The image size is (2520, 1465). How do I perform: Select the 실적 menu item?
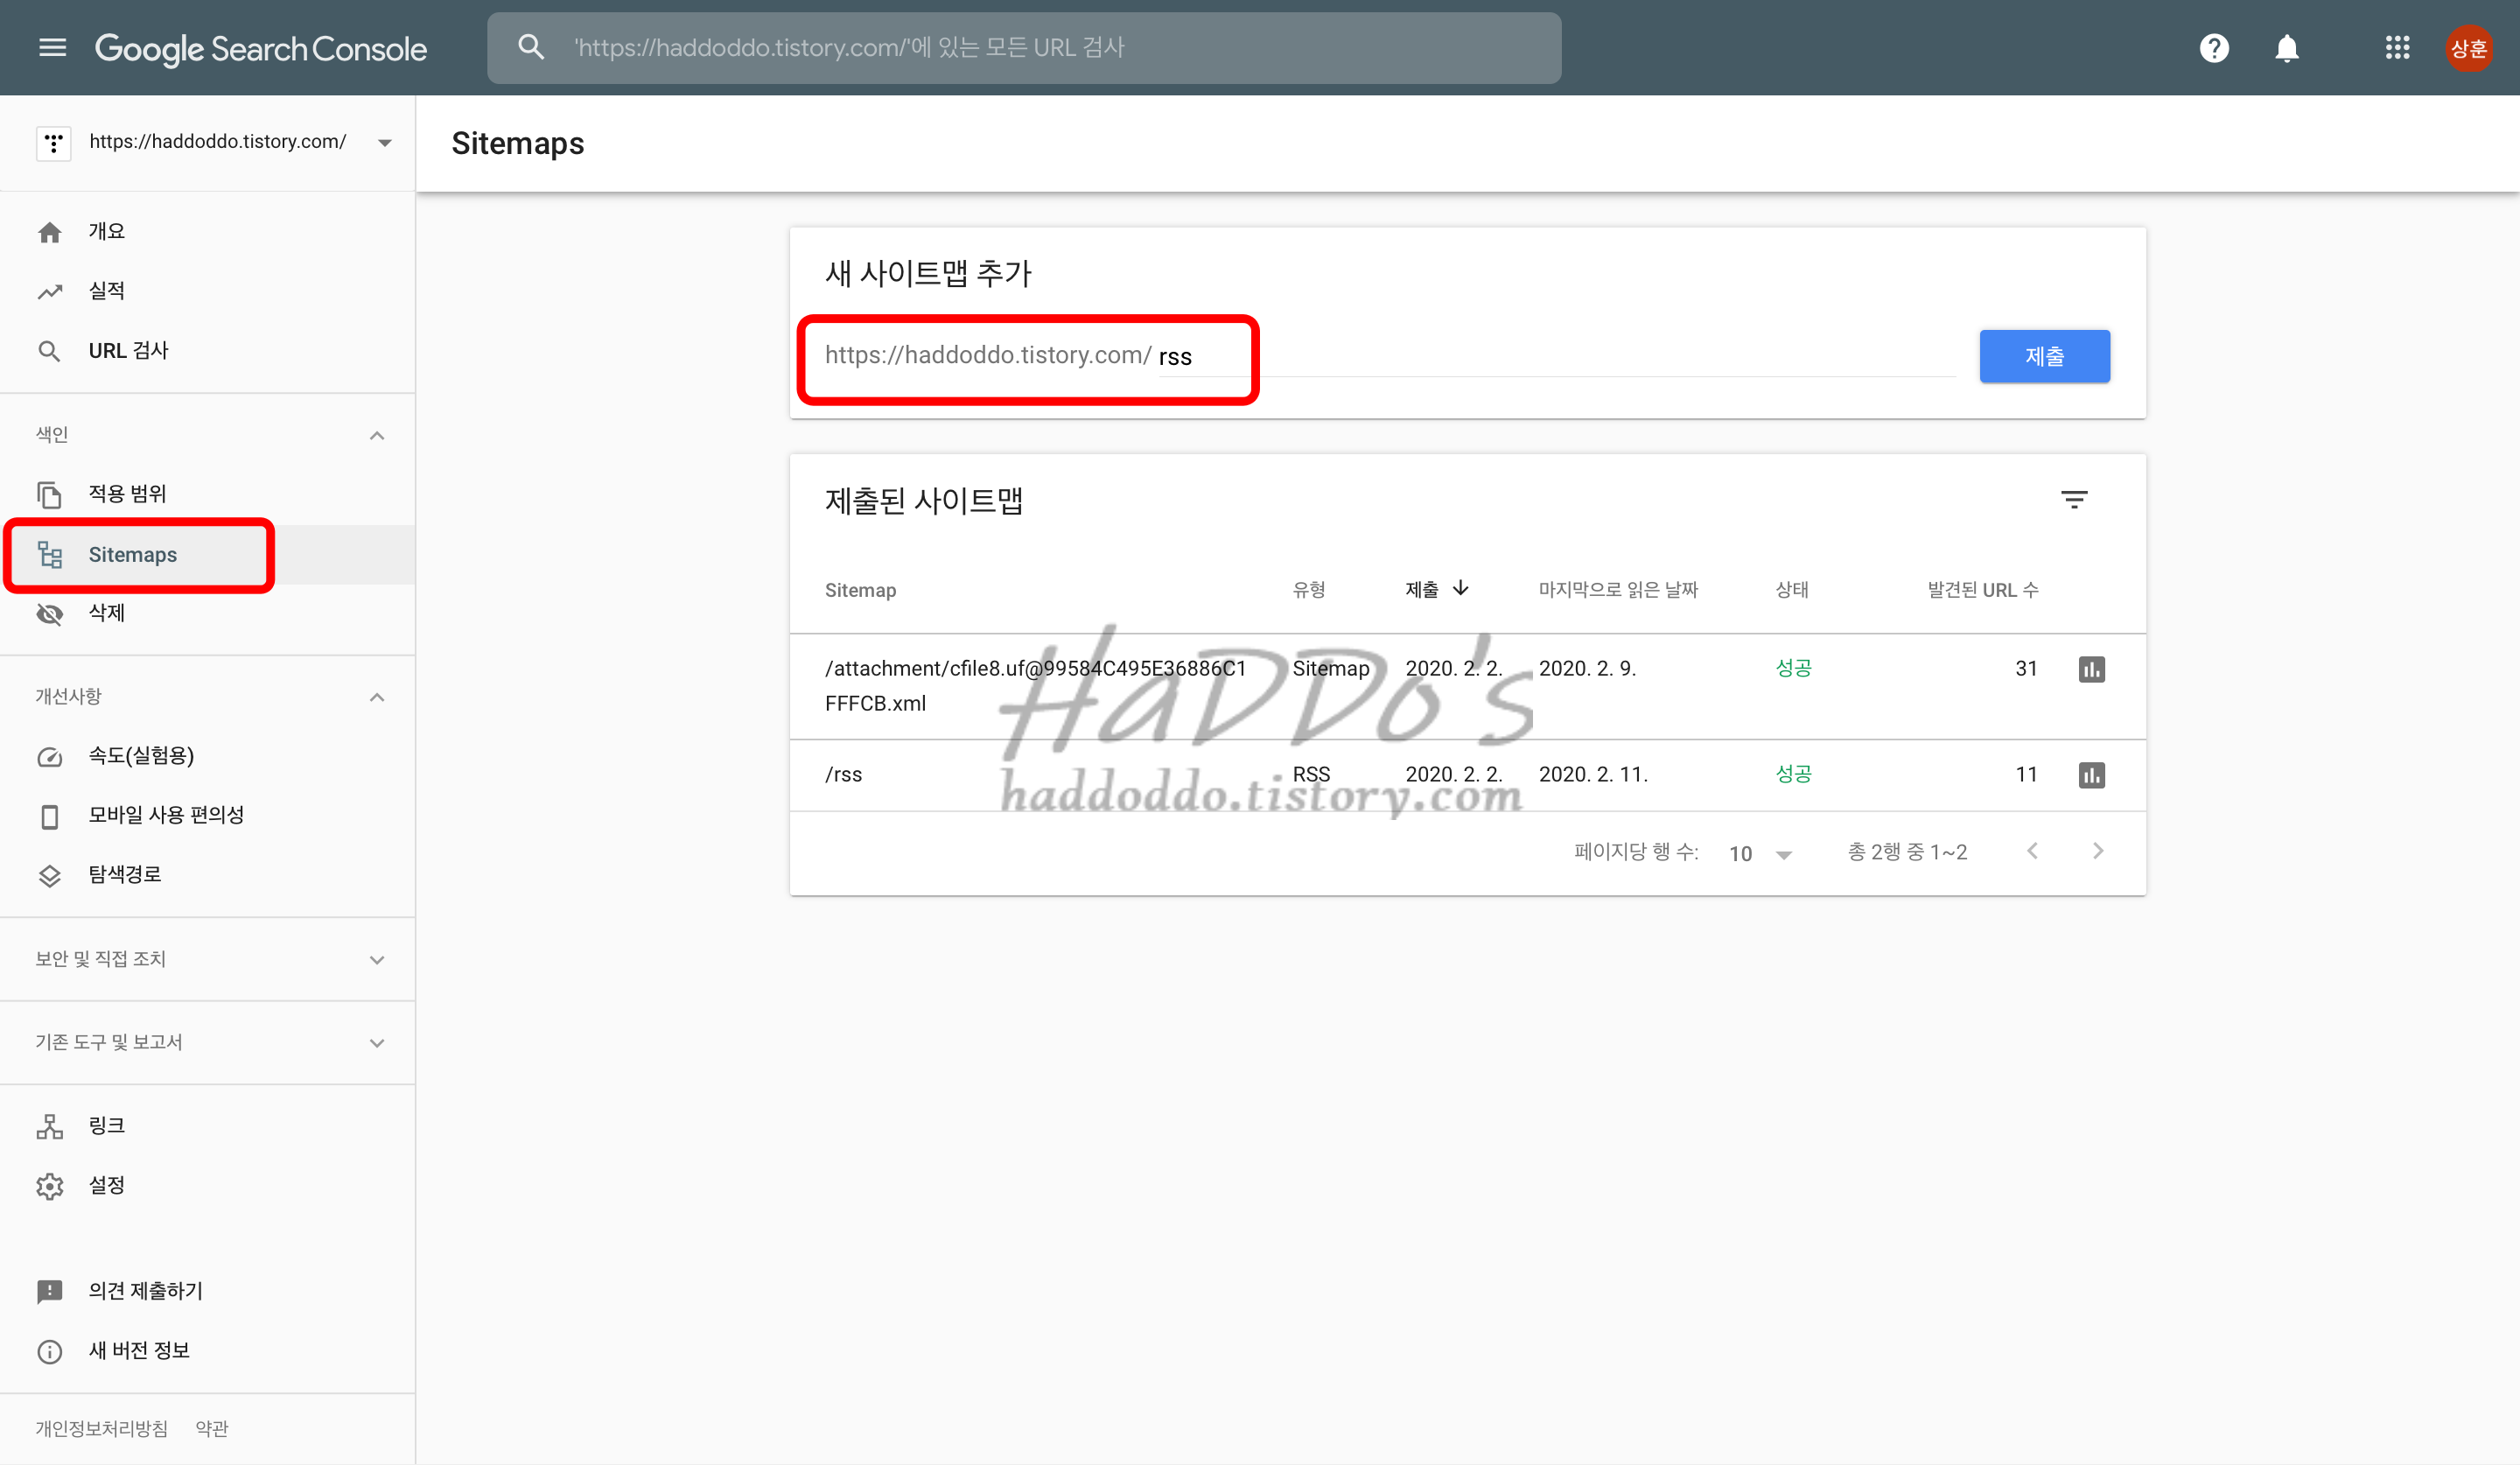pos(106,291)
